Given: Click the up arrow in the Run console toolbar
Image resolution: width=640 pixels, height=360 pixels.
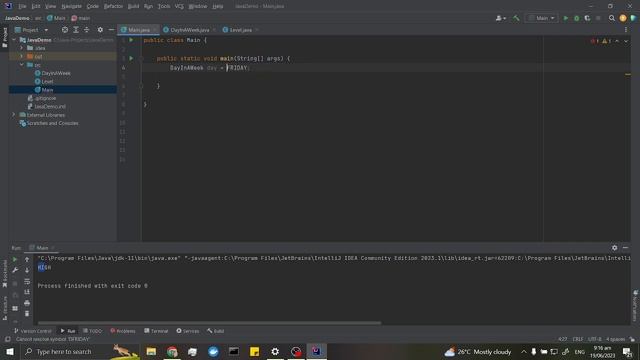Looking at the screenshot, I should (x=27, y=259).
